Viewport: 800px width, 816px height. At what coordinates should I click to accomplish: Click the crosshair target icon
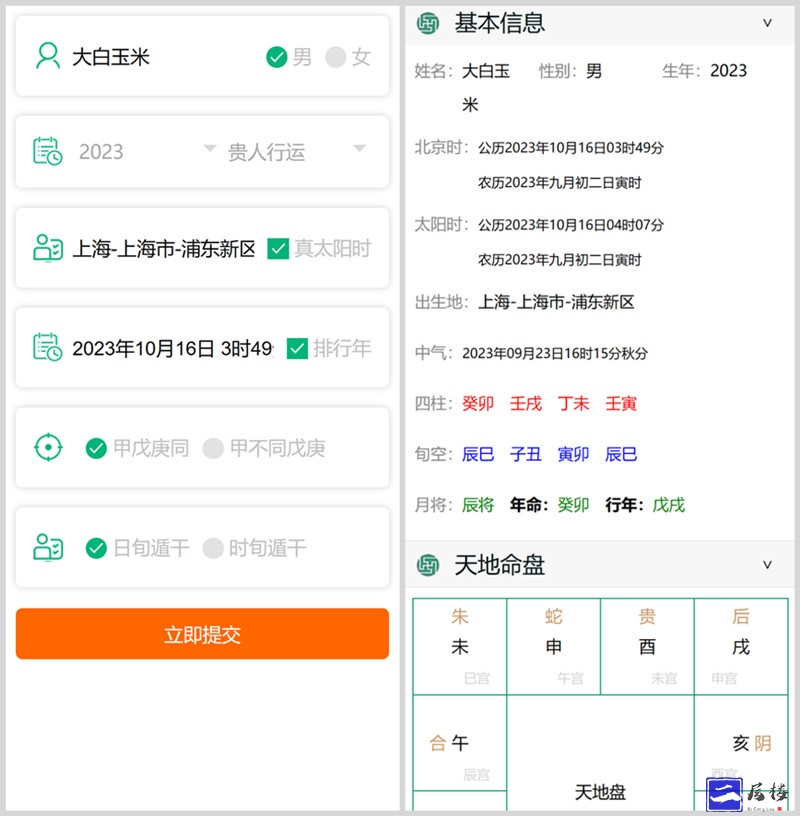click(48, 447)
